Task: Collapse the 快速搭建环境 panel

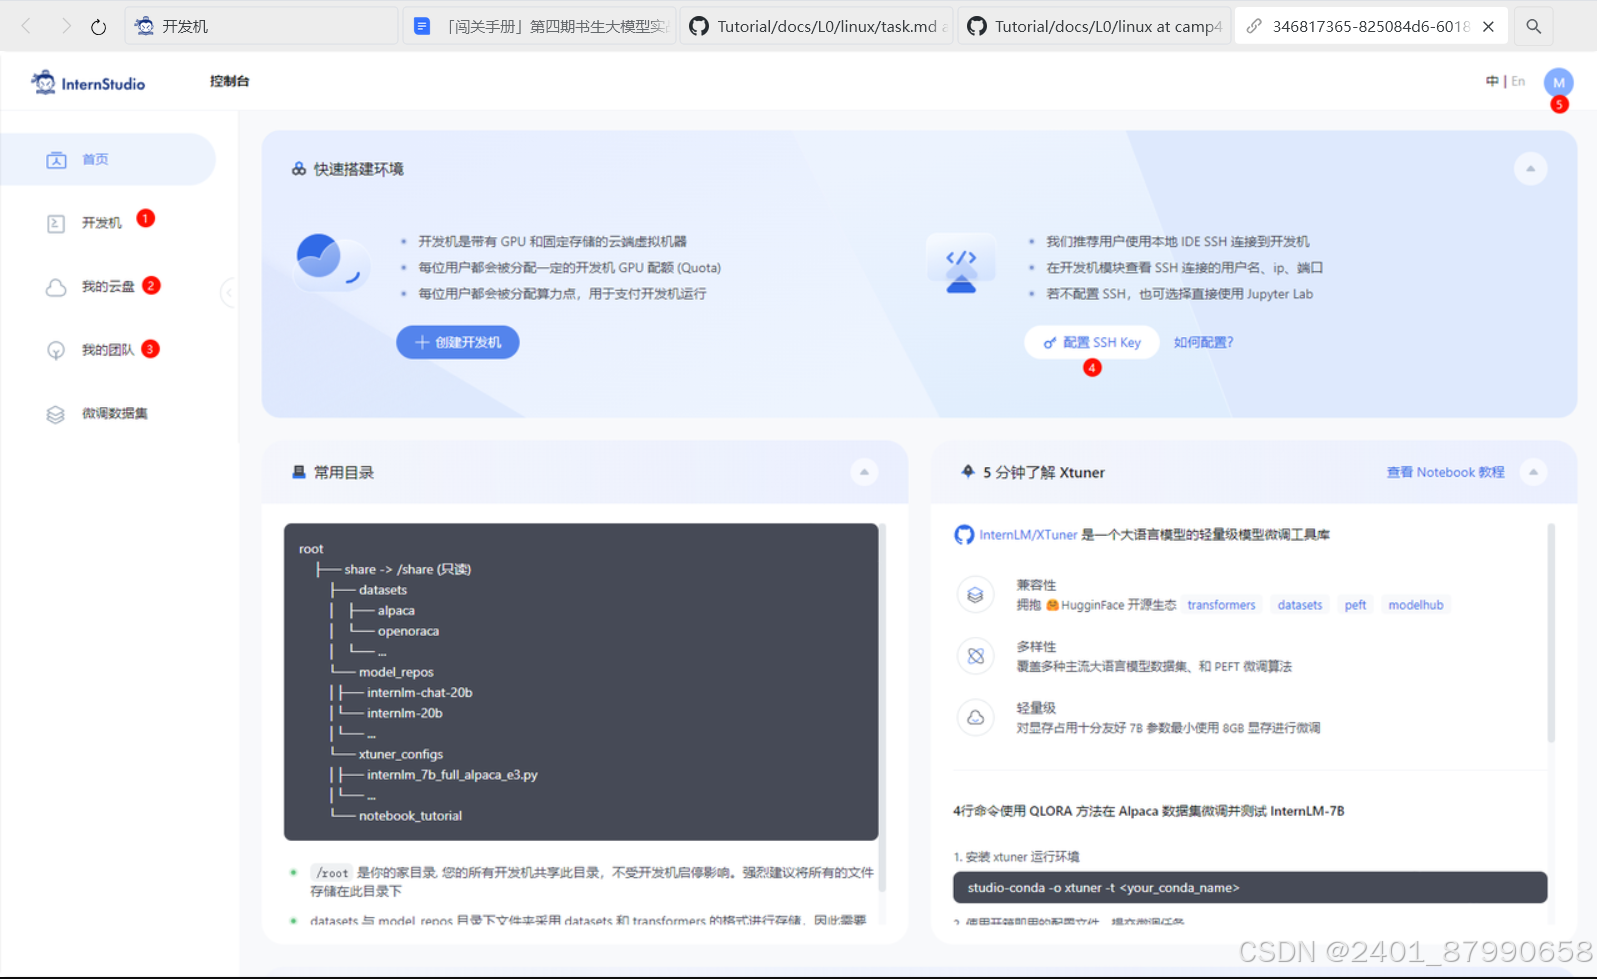Action: point(1530,168)
